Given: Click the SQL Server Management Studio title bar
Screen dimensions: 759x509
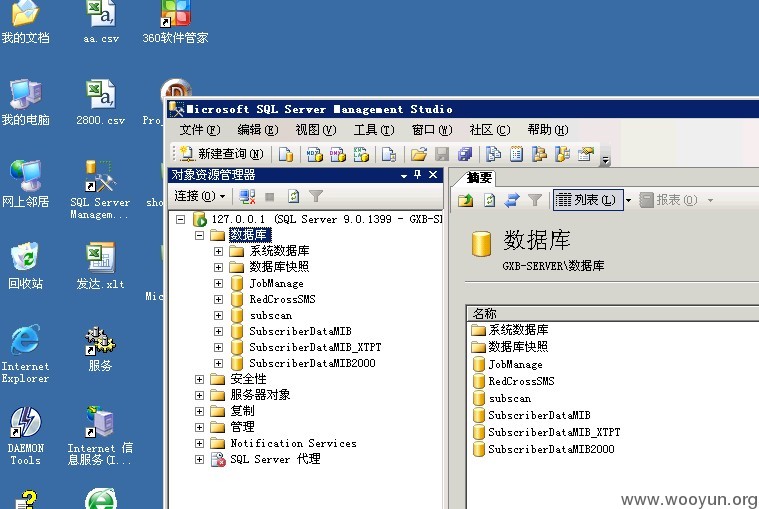Looking at the screenshot, I should coord(463,109).
